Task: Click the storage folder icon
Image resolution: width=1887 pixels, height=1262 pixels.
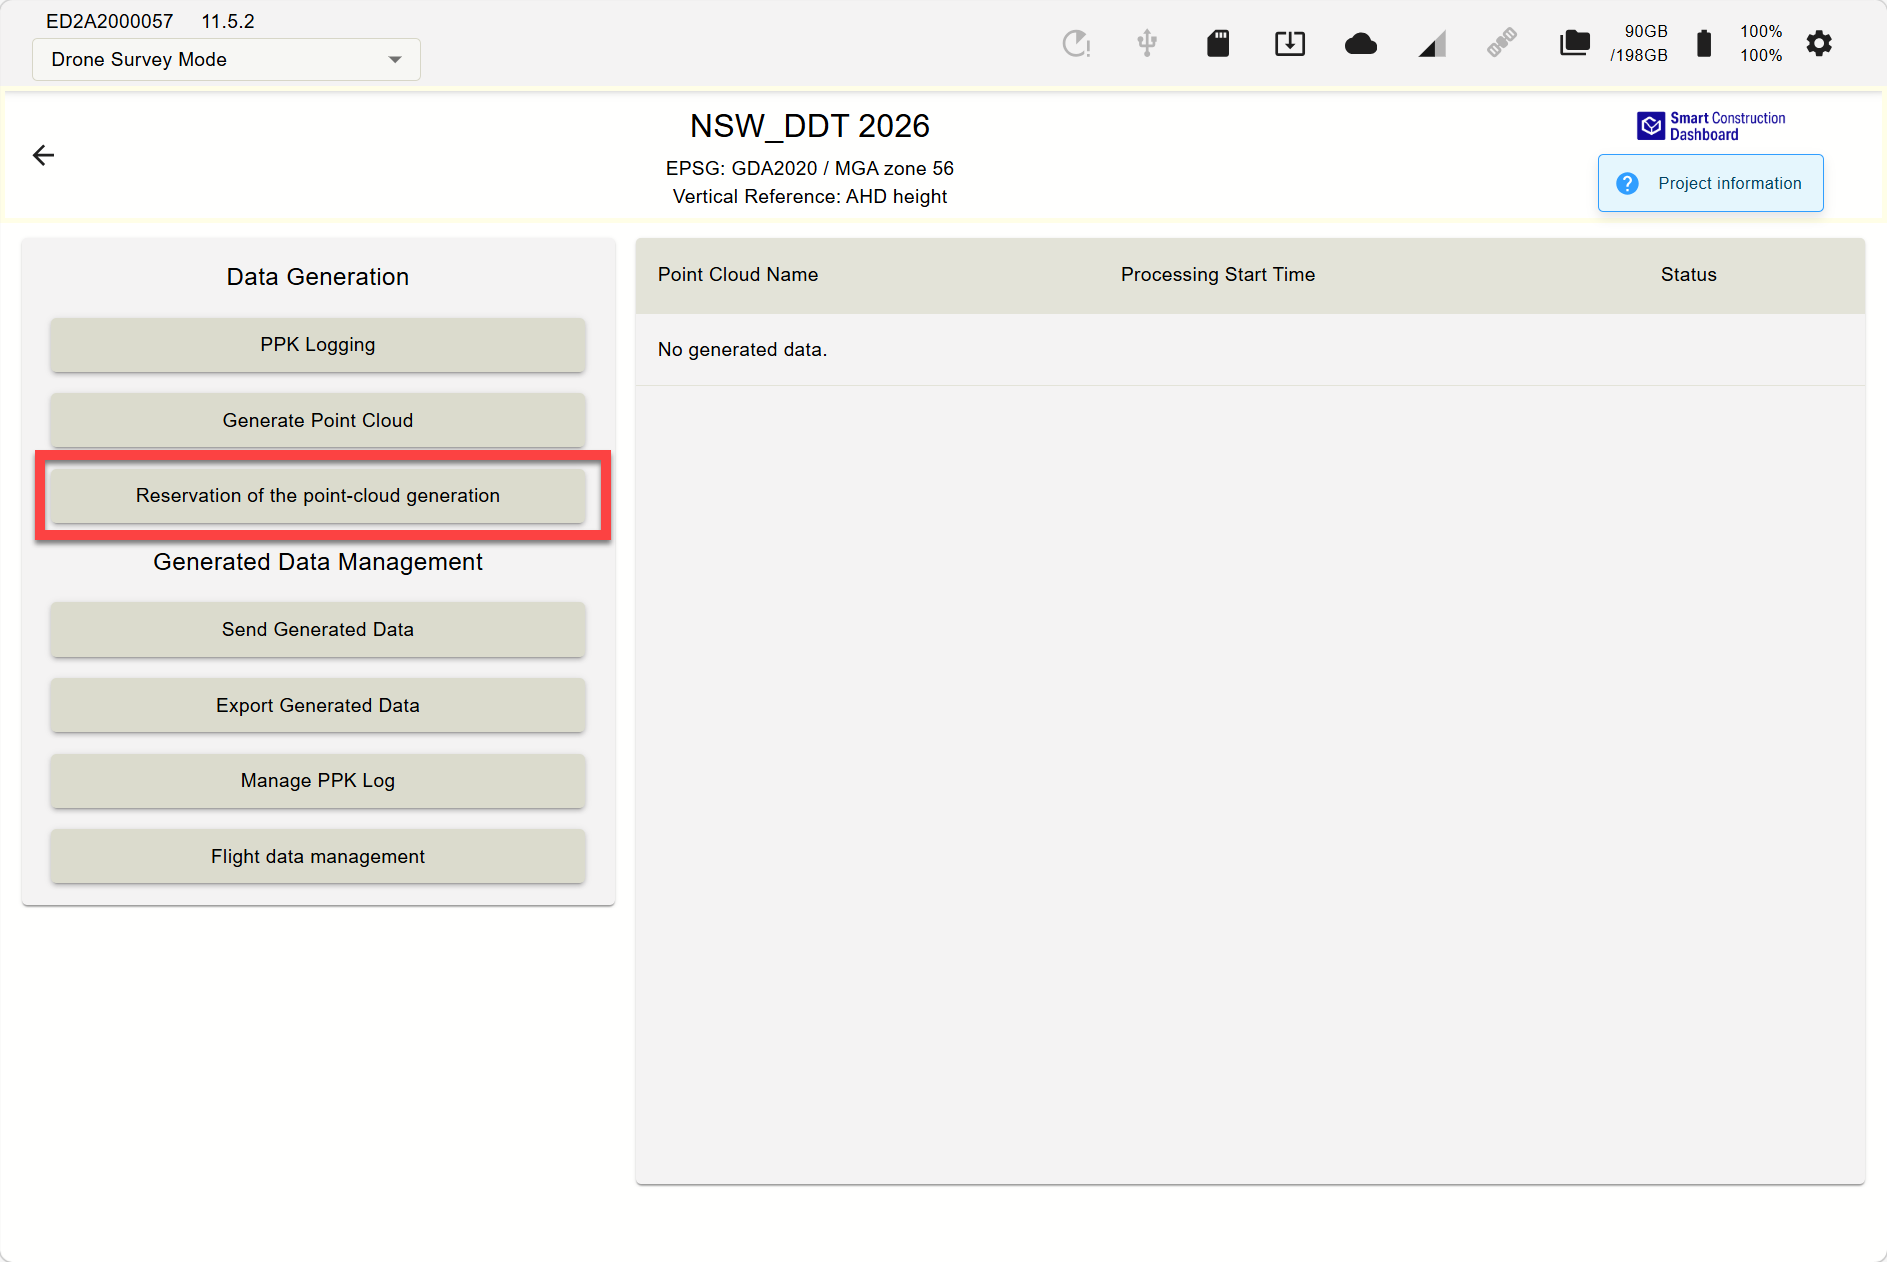Action: 1574,43
